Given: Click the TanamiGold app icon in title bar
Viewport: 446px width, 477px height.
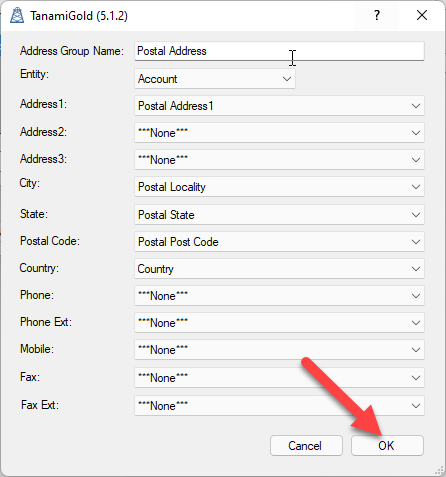Looking at the screenshot, I should point(17,15).
